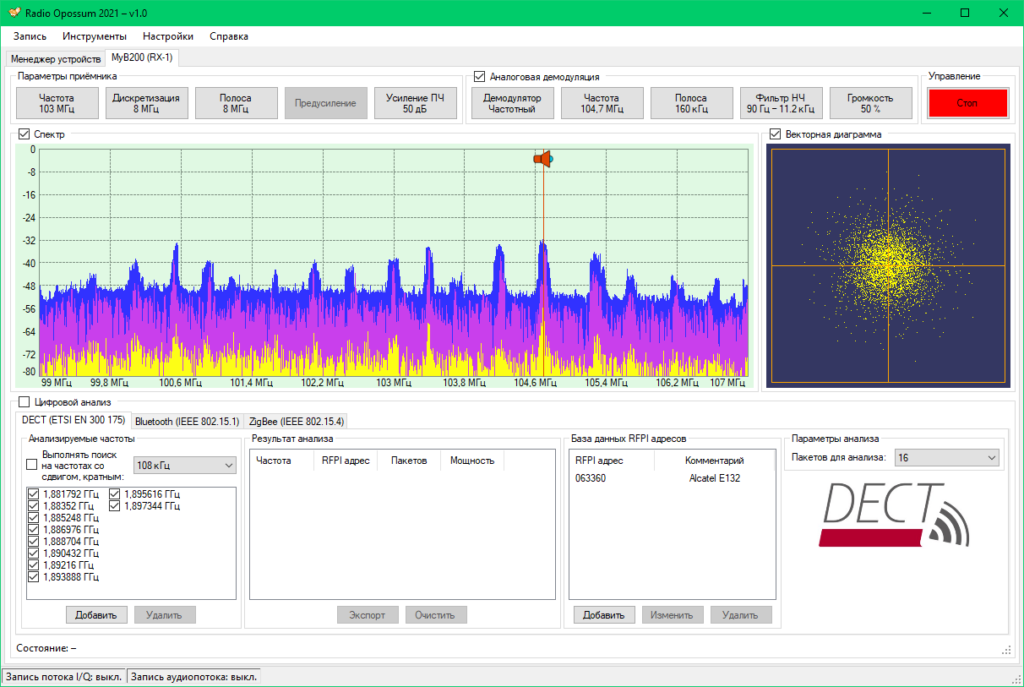Click the Громкость 50 % button
The image size is (1024, 687).
(870, 103)
